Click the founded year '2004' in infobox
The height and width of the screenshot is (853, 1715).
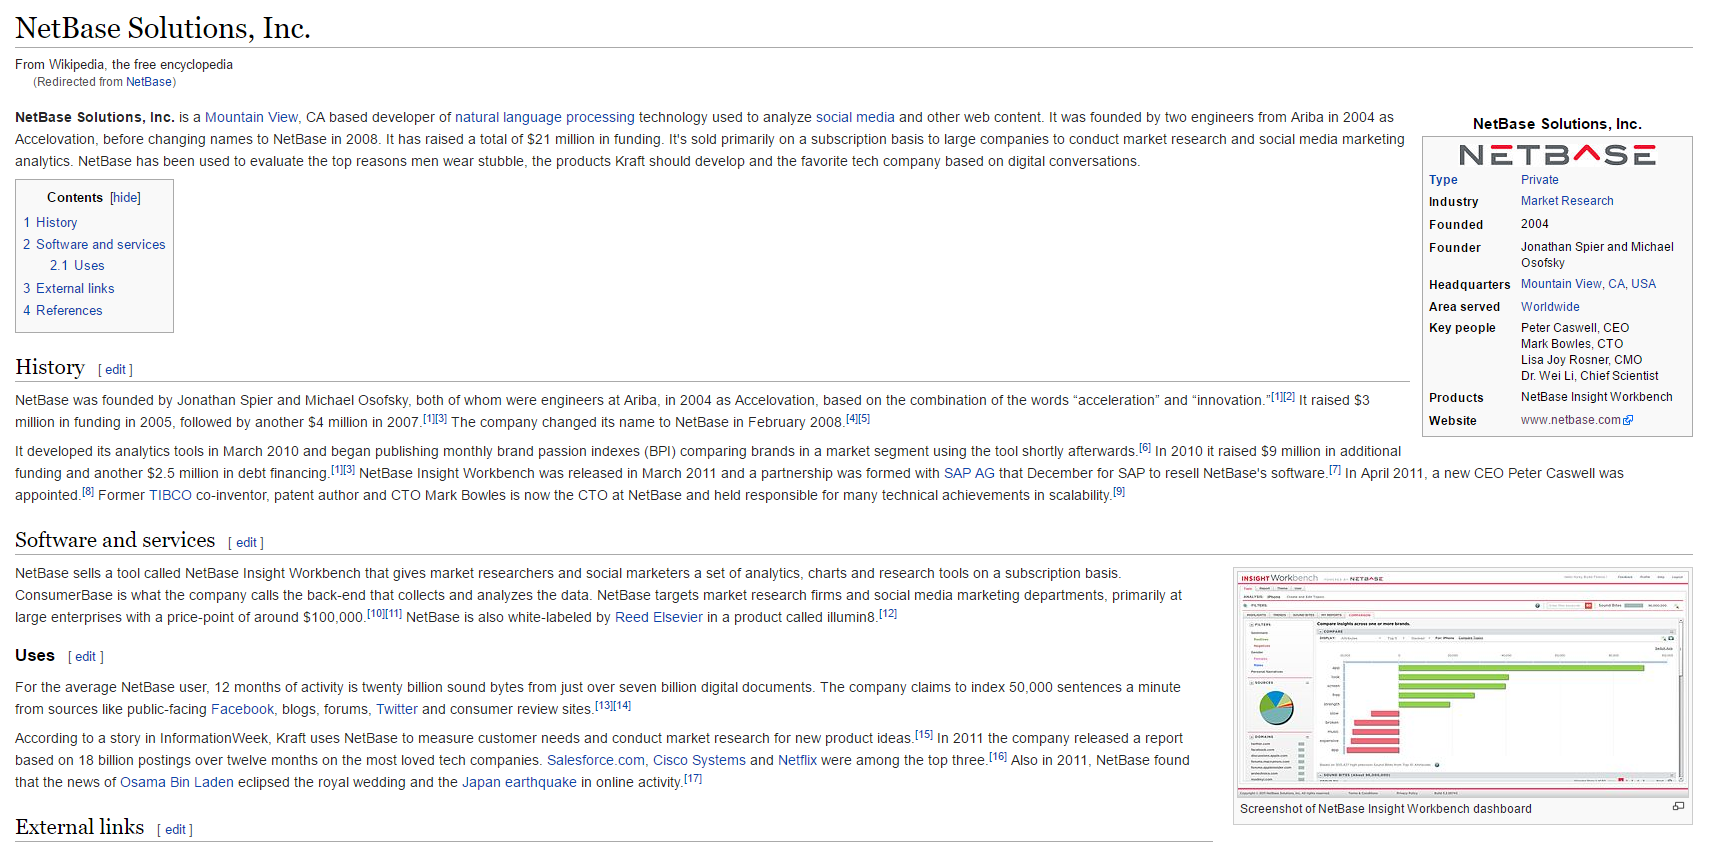[1535, 224]
